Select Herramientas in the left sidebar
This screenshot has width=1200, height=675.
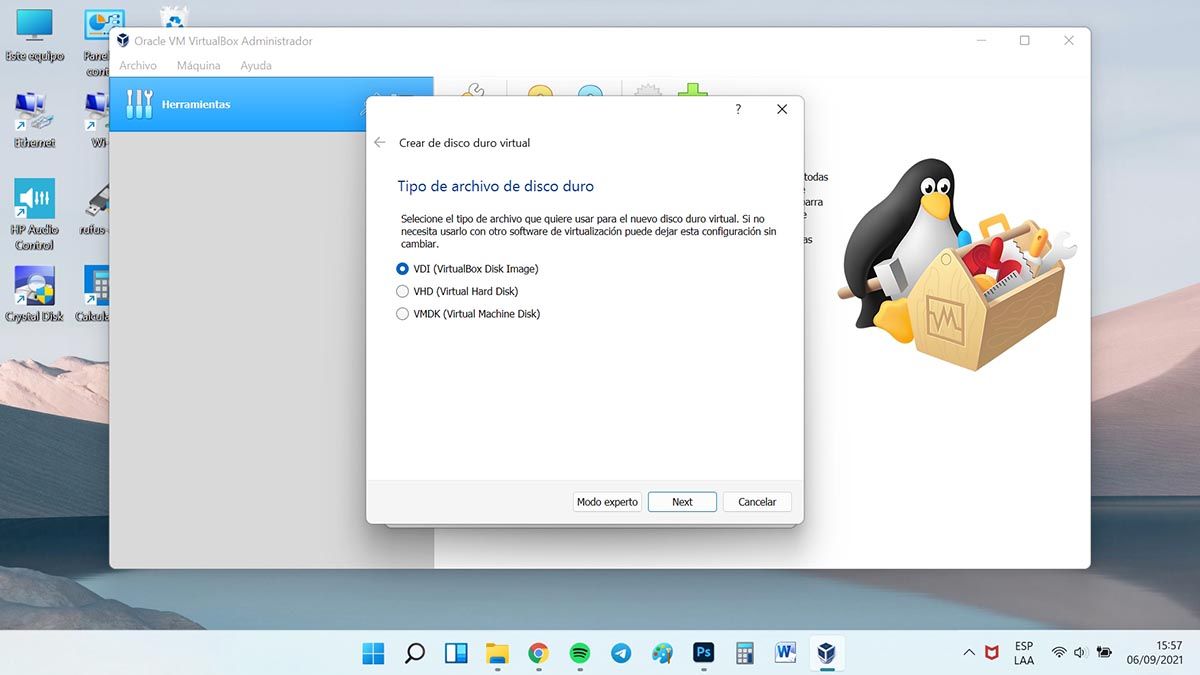pos(196,104)
